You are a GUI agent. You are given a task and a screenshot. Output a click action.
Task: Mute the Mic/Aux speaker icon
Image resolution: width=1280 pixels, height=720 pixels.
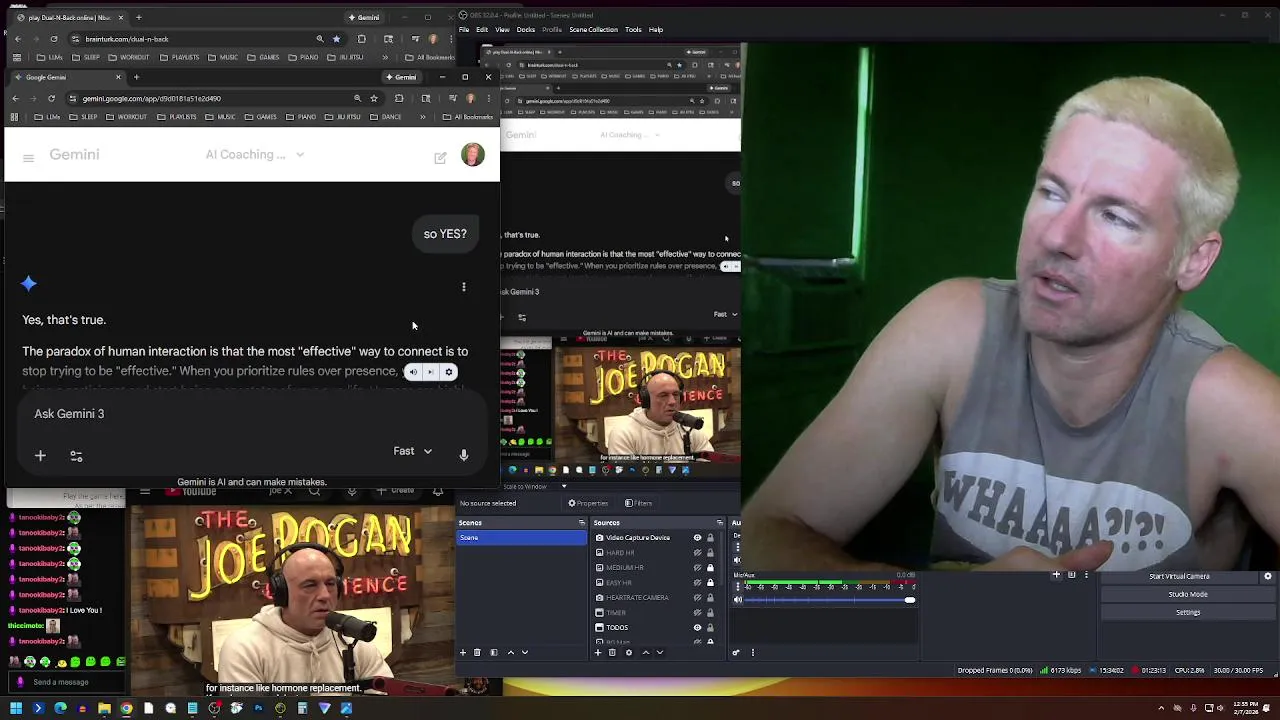point(738,600)
